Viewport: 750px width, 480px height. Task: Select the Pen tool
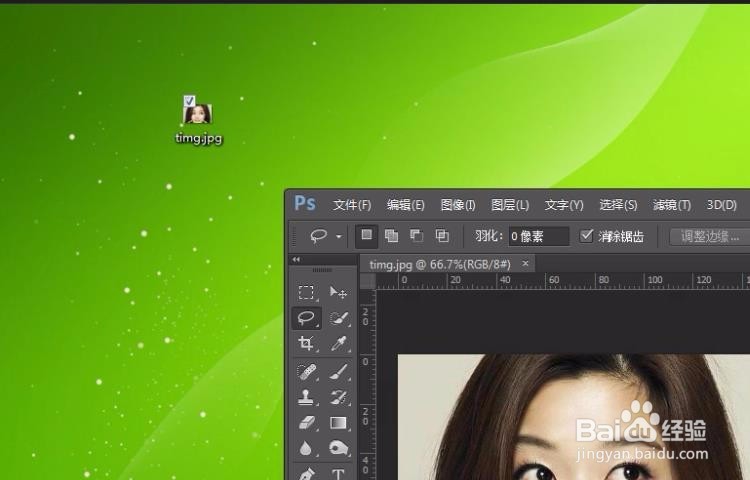point(306,473)
